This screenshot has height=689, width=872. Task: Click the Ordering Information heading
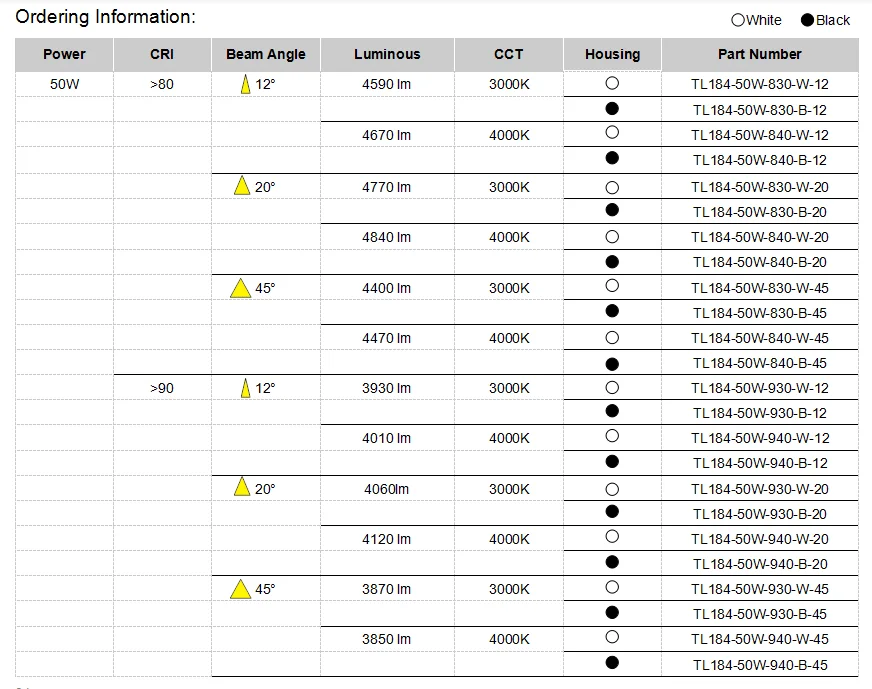(105, 17)
